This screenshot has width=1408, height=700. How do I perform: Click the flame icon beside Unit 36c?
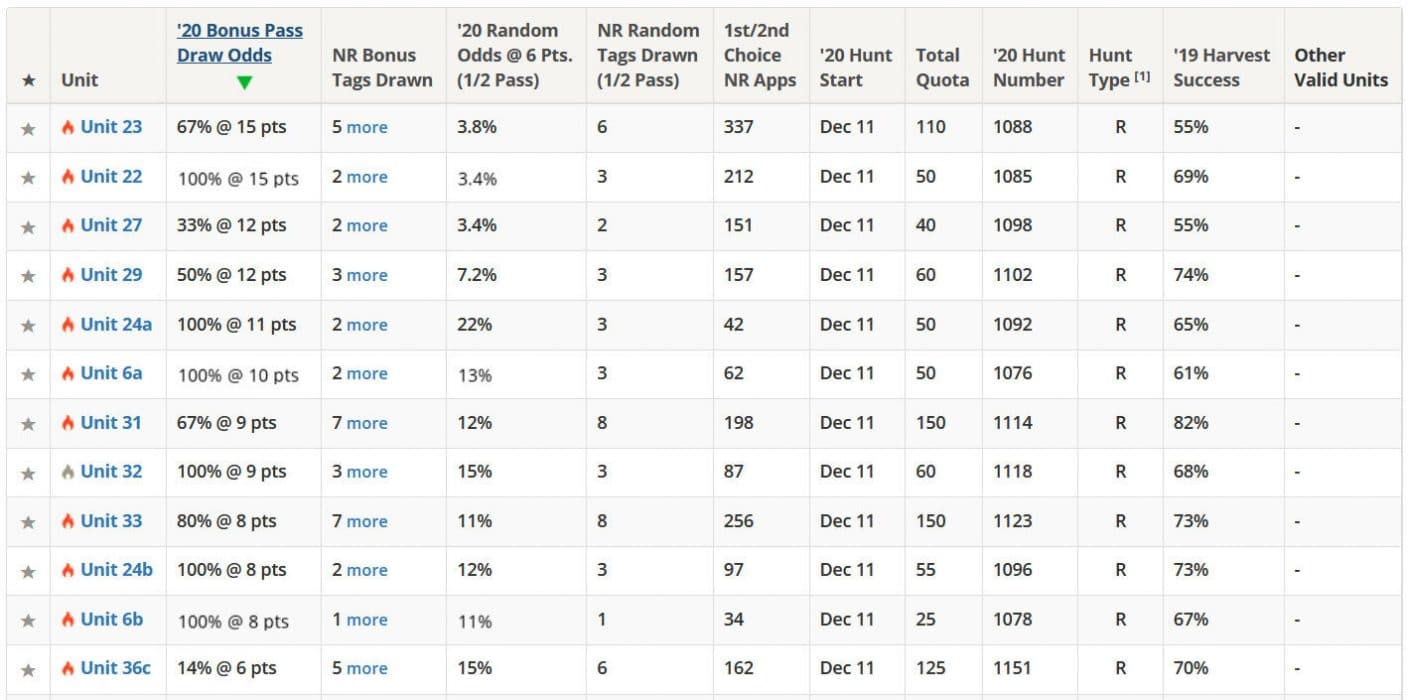click(x=68, y=669)
